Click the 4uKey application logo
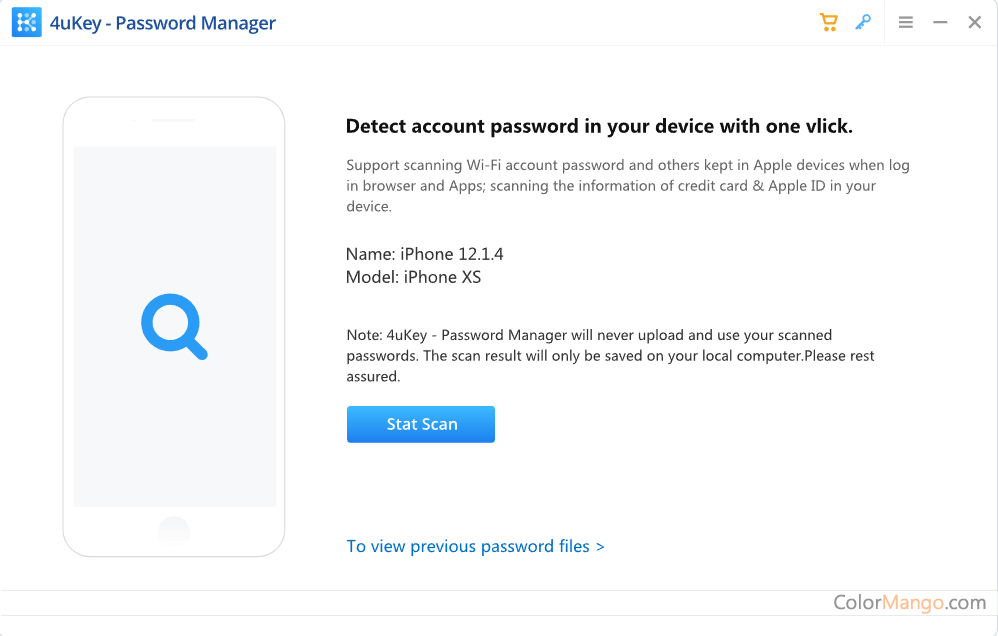998x636 pixels. 26,21
